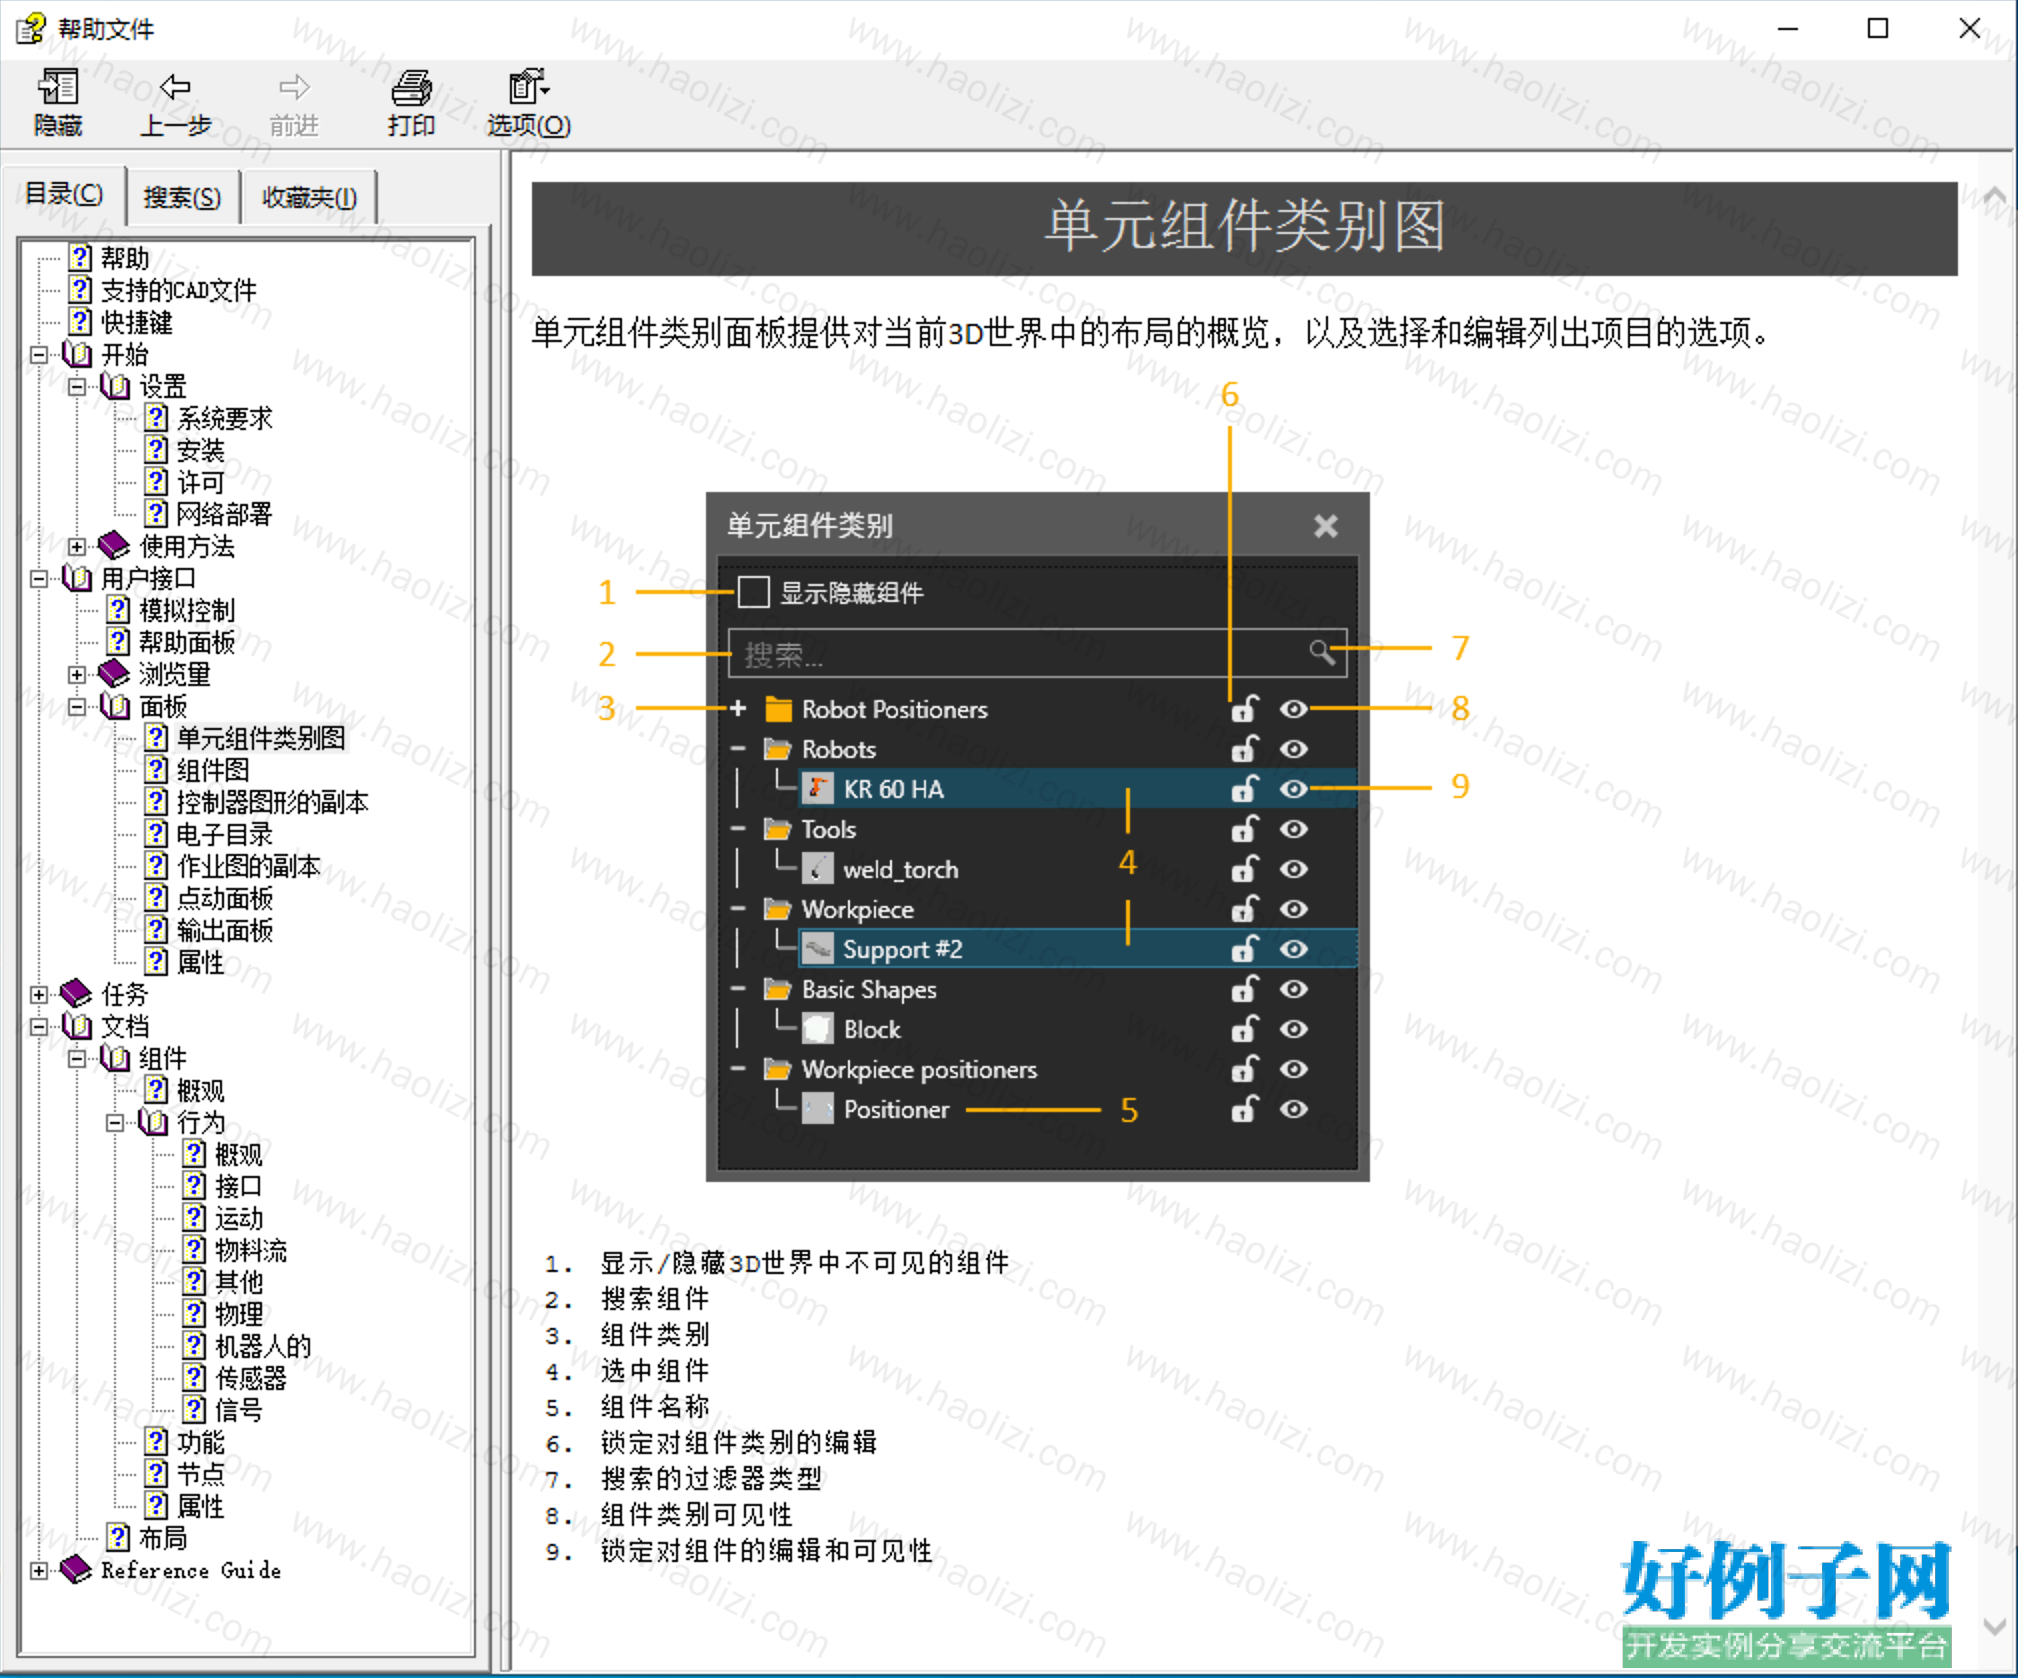
Task: Expand the 浏览里 tree node
Action: 77,674
